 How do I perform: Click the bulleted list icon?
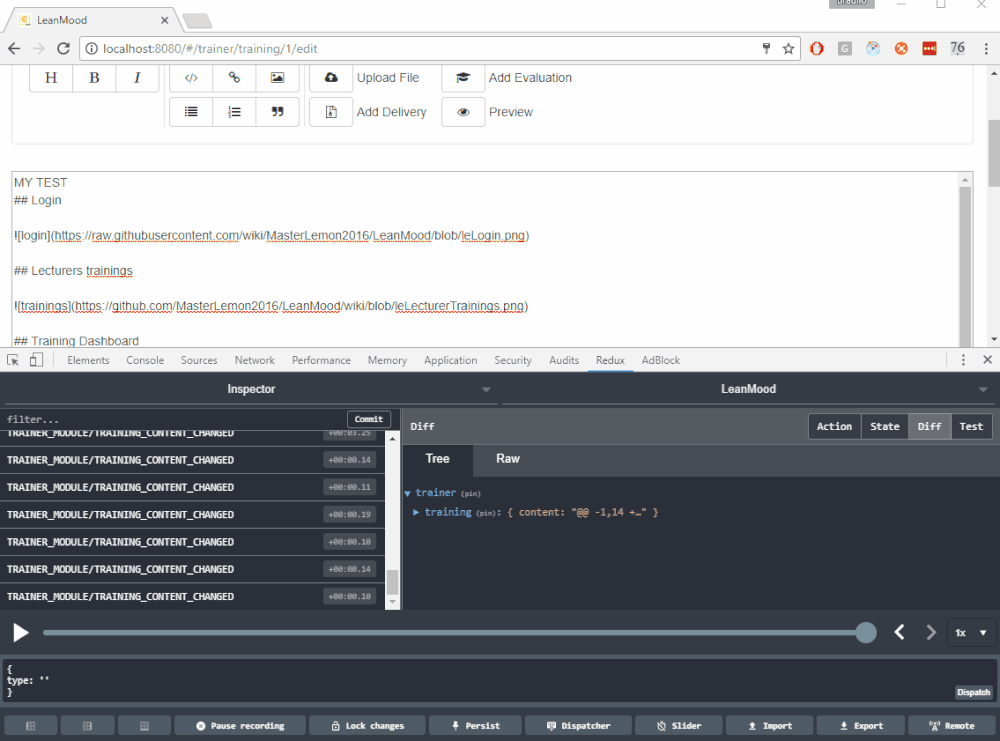(190, 112)
